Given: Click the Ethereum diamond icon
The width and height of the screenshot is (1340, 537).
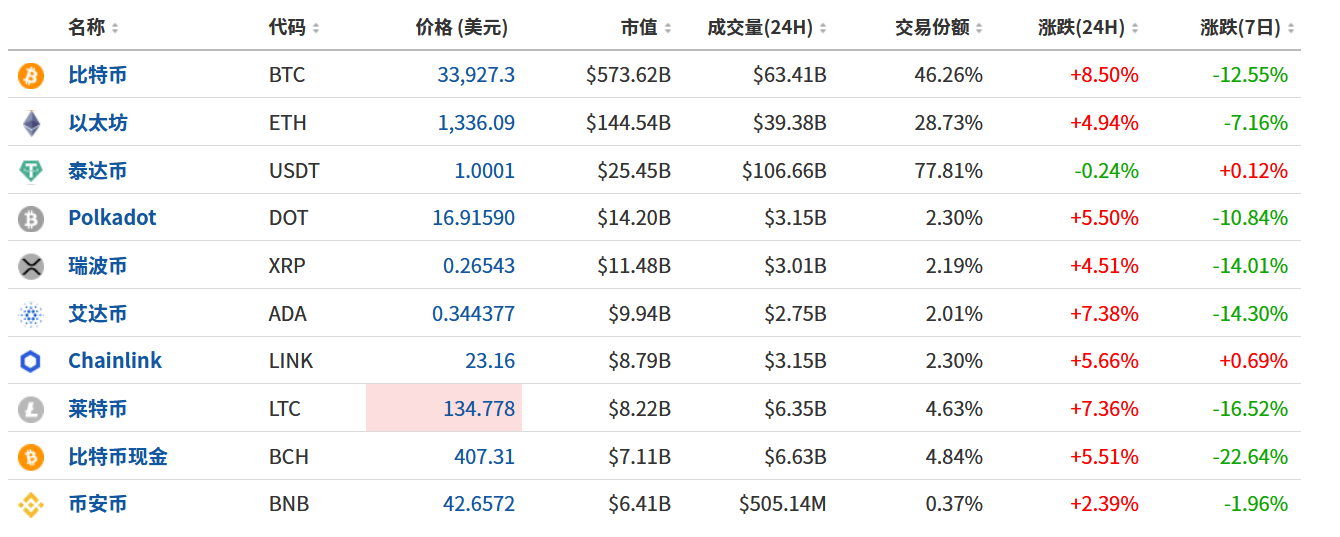Looking at the screenshot, I should [31, 123].
